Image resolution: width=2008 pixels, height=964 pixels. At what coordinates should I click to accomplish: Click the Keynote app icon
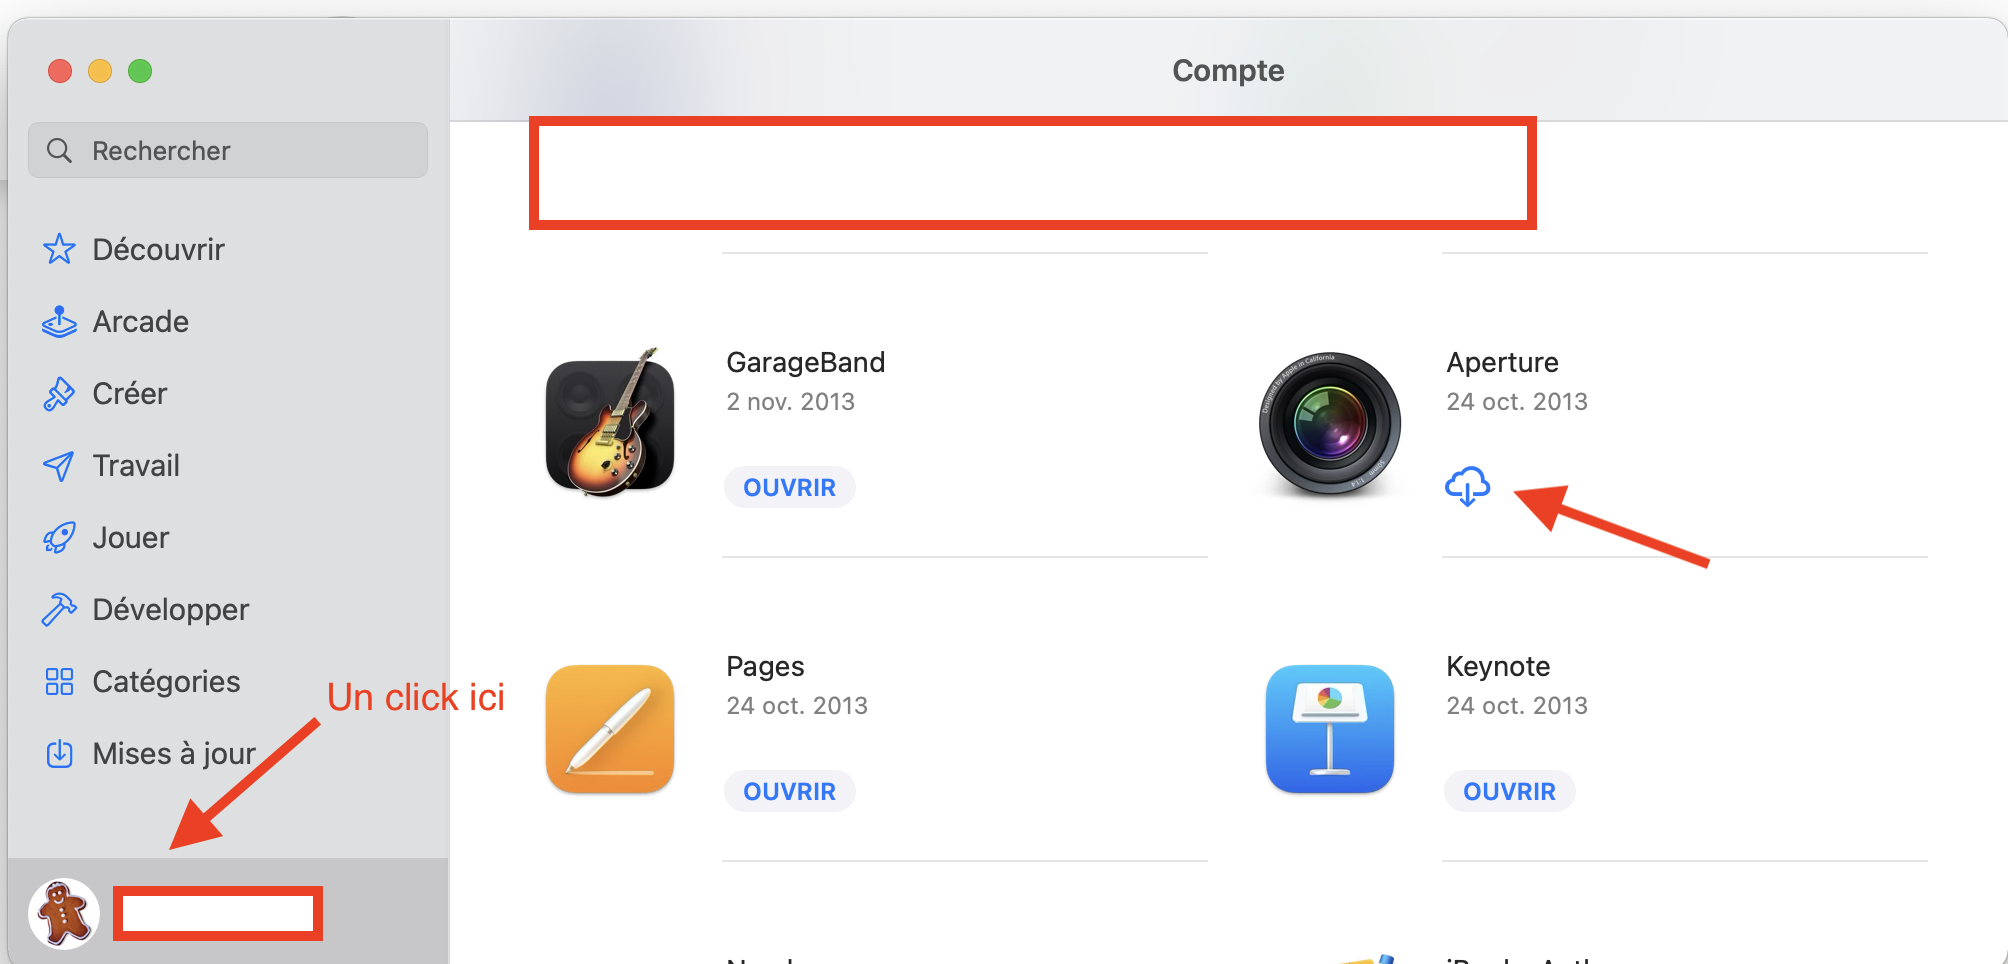(x=1329, y=728)
